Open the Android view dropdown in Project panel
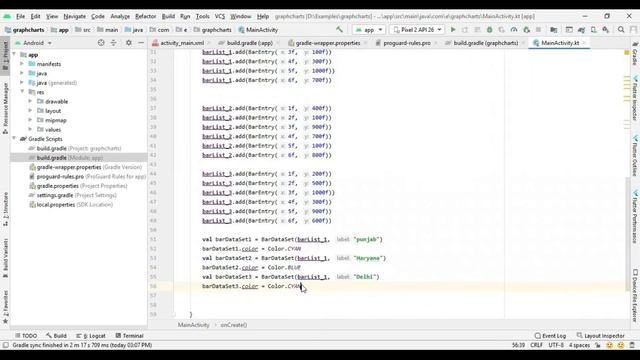 (33, 43)
